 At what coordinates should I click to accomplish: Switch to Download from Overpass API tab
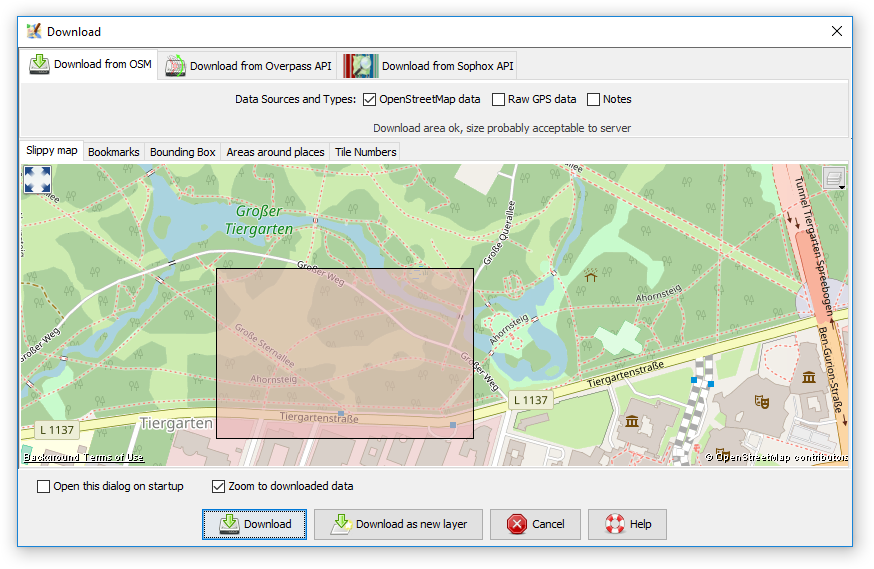248,66
